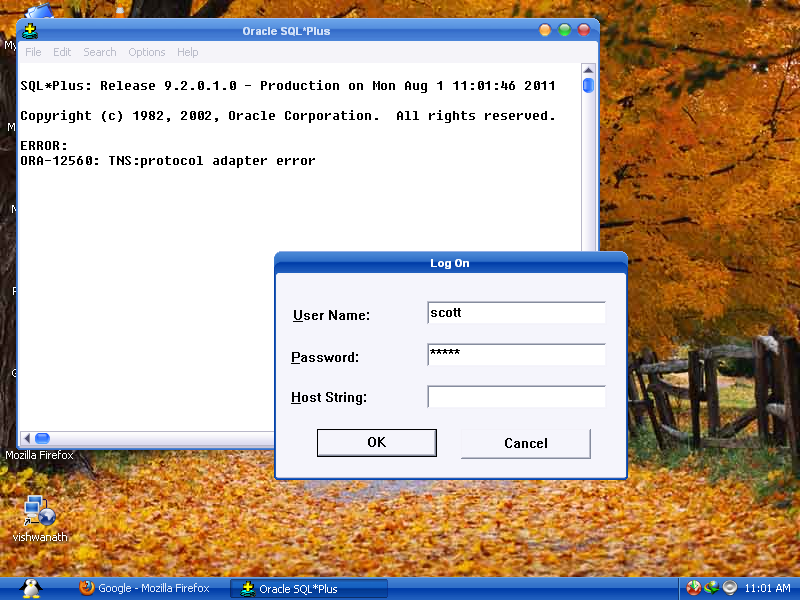Click the Log On dialog title bar
This screenshot has height=600, width=800.
[450, 263]
